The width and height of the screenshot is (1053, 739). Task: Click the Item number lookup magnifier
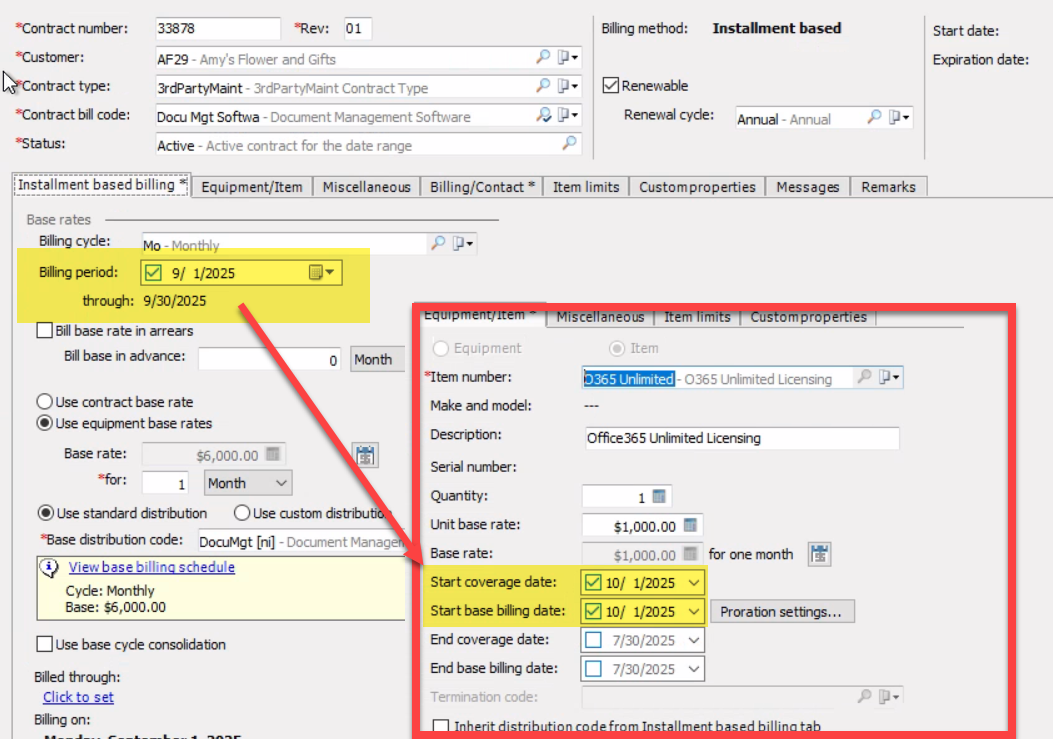[x=864, y=377]
